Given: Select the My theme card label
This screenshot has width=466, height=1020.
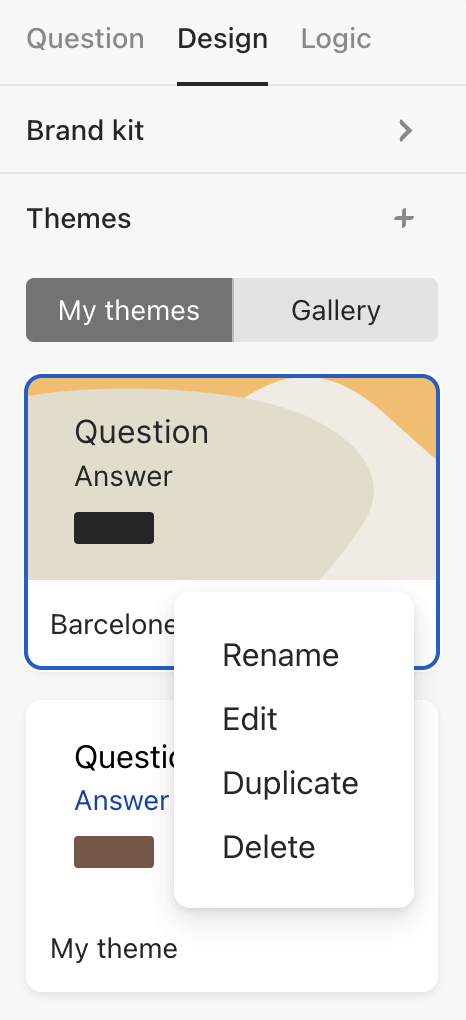Looking at the screenshot, I should (x=114, y=948).
